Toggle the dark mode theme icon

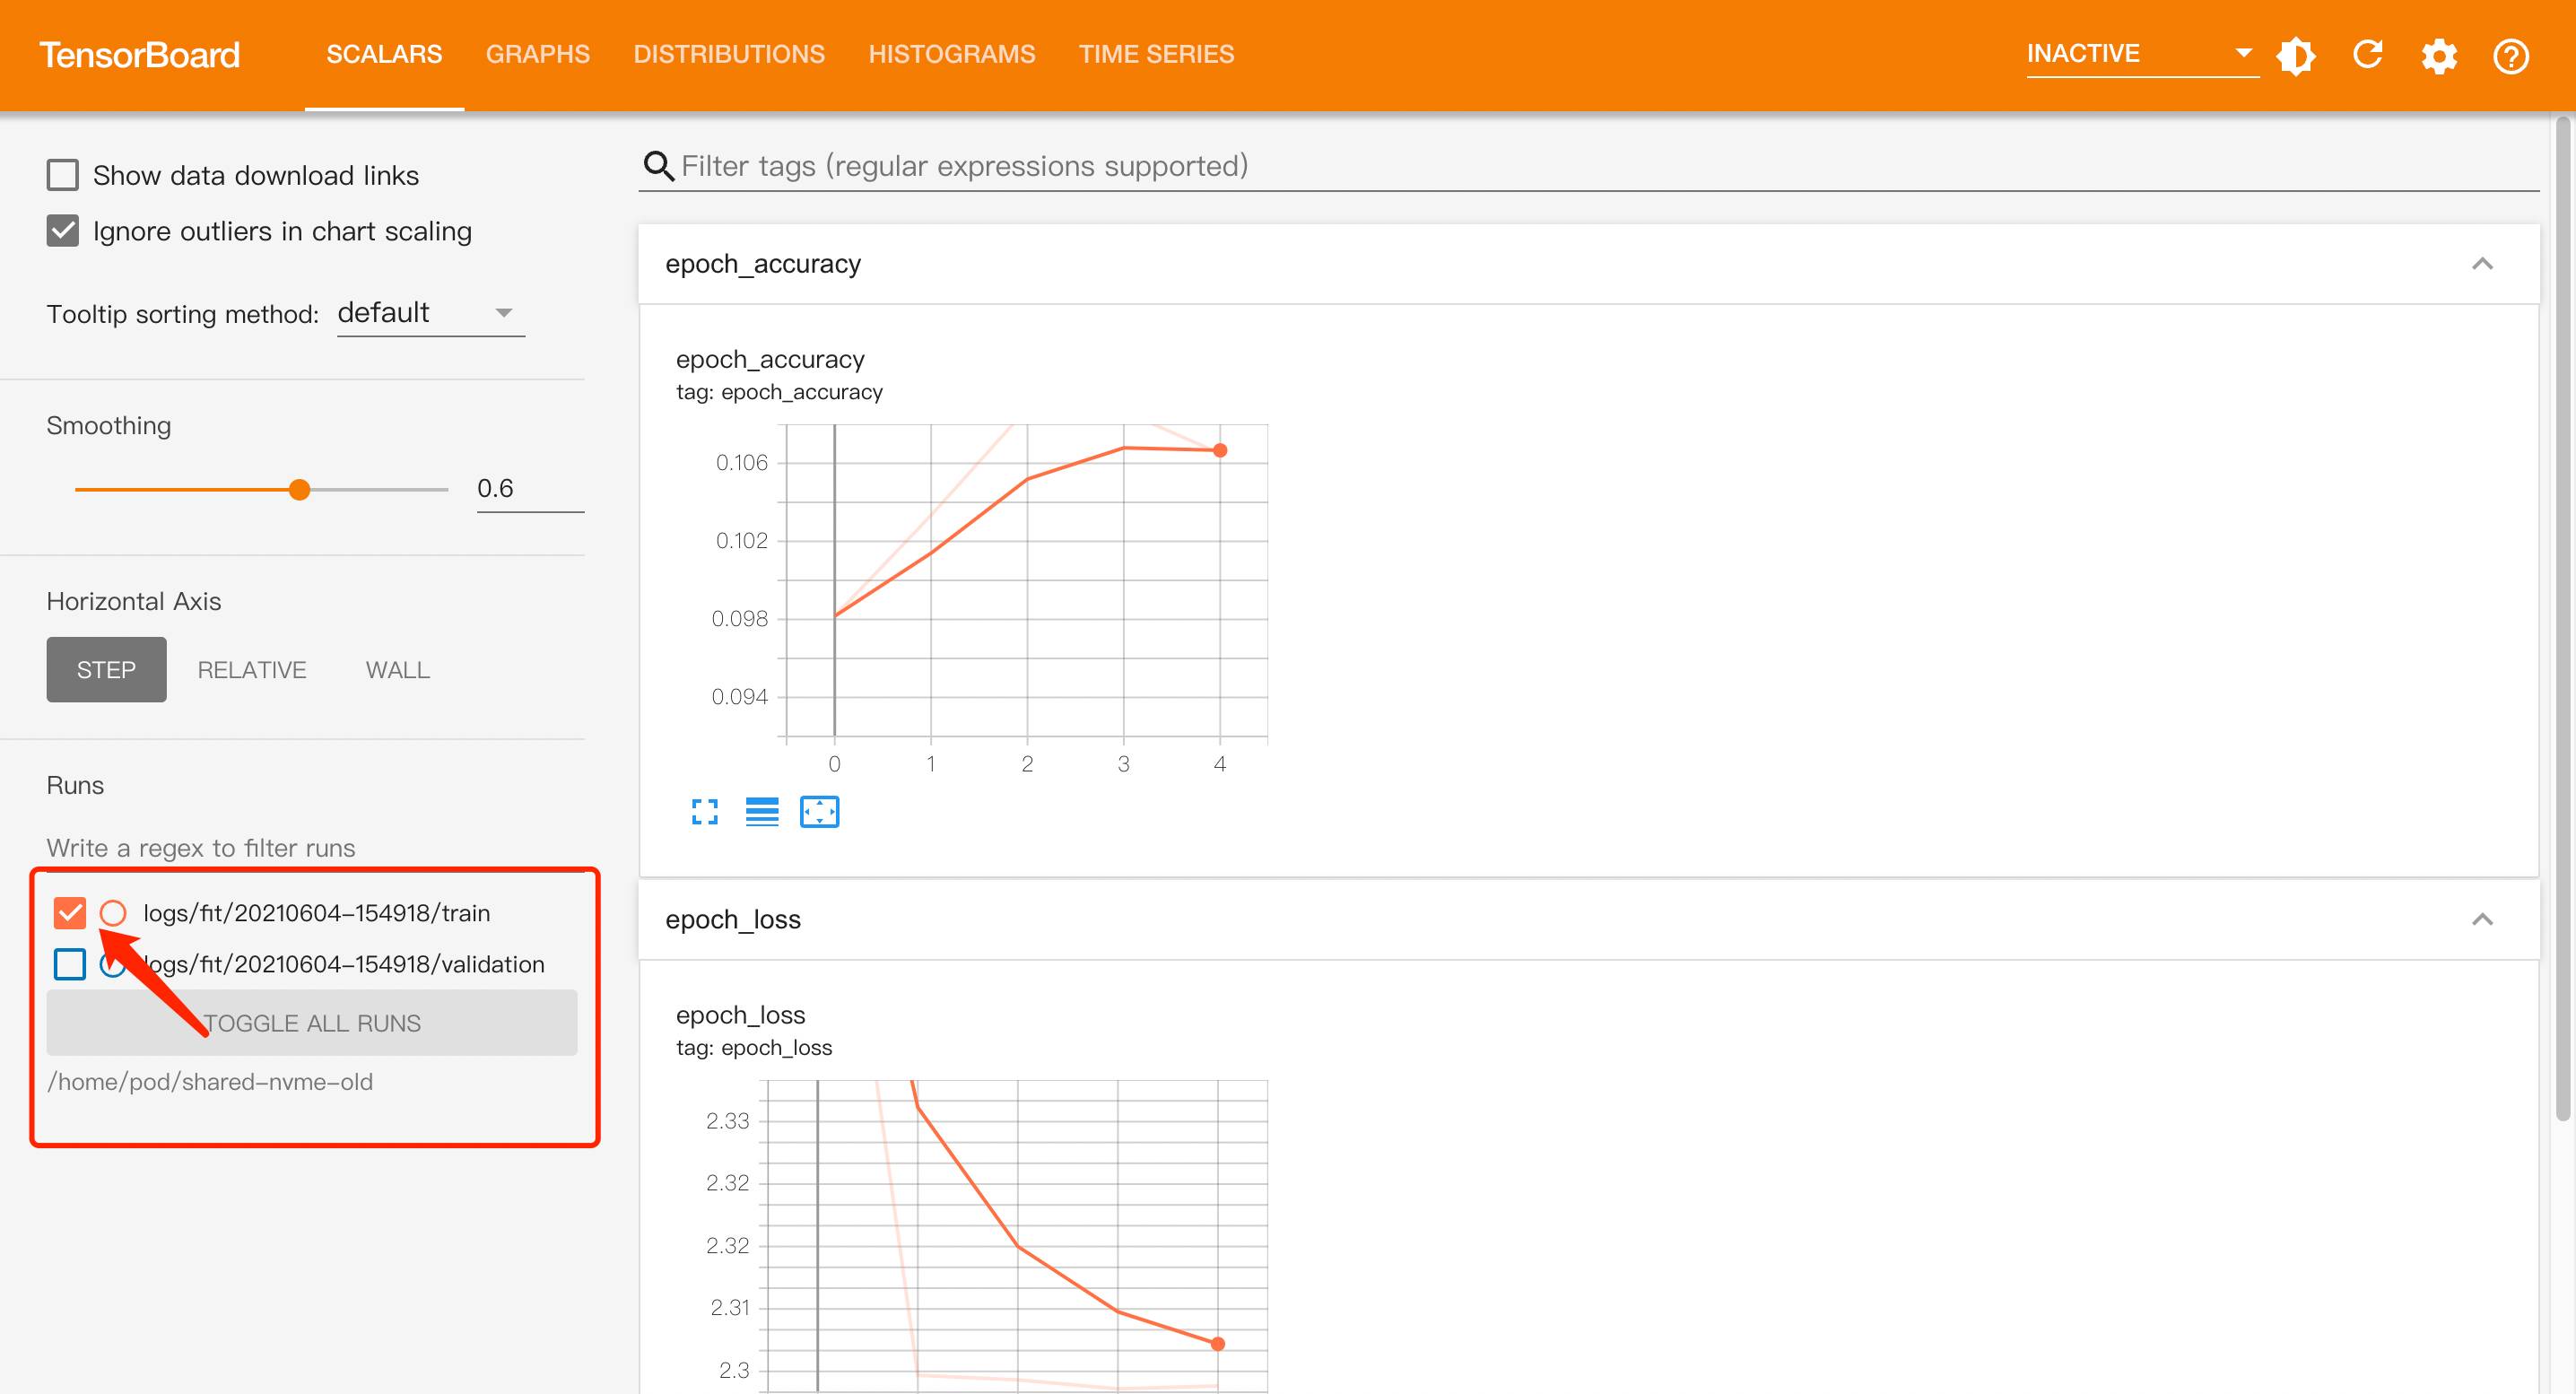(x=2296, y=55)
